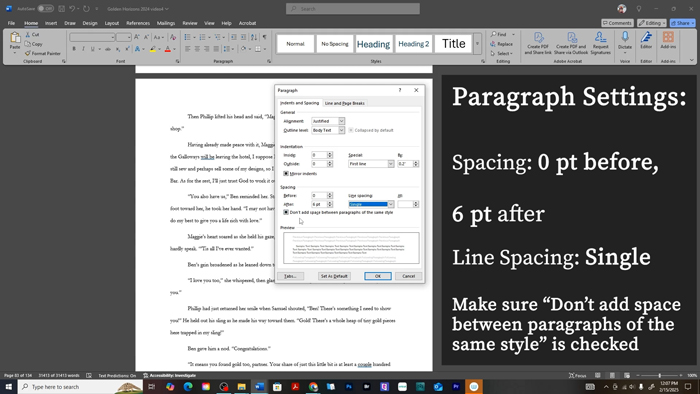Open the Insert ribbon tab

(51, 23)
